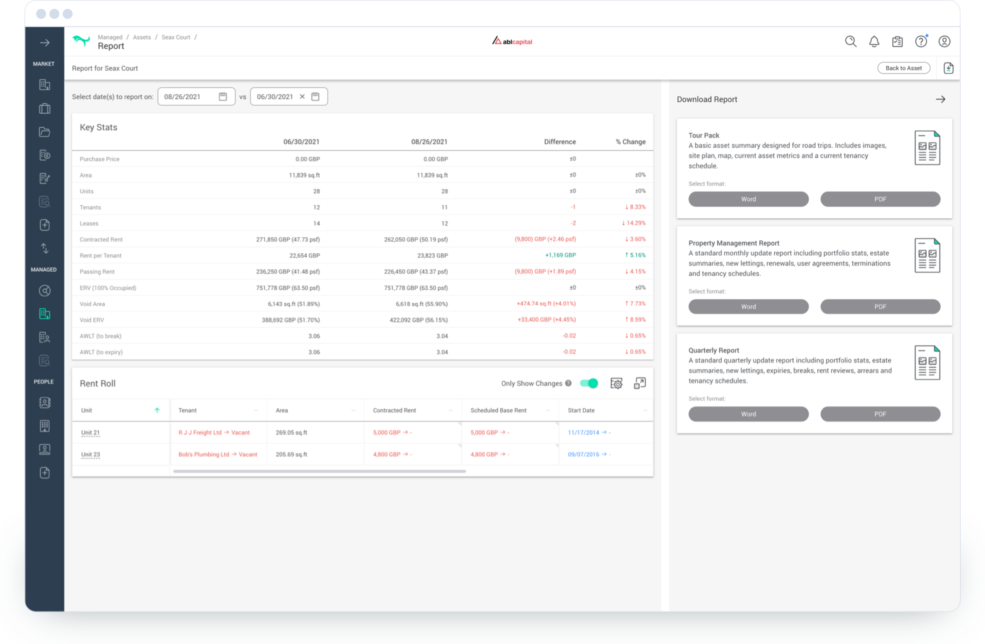Screen dimensions: 985x644
Task: Download Quarterly Report as Word
Action: click(x=748, y=414)
